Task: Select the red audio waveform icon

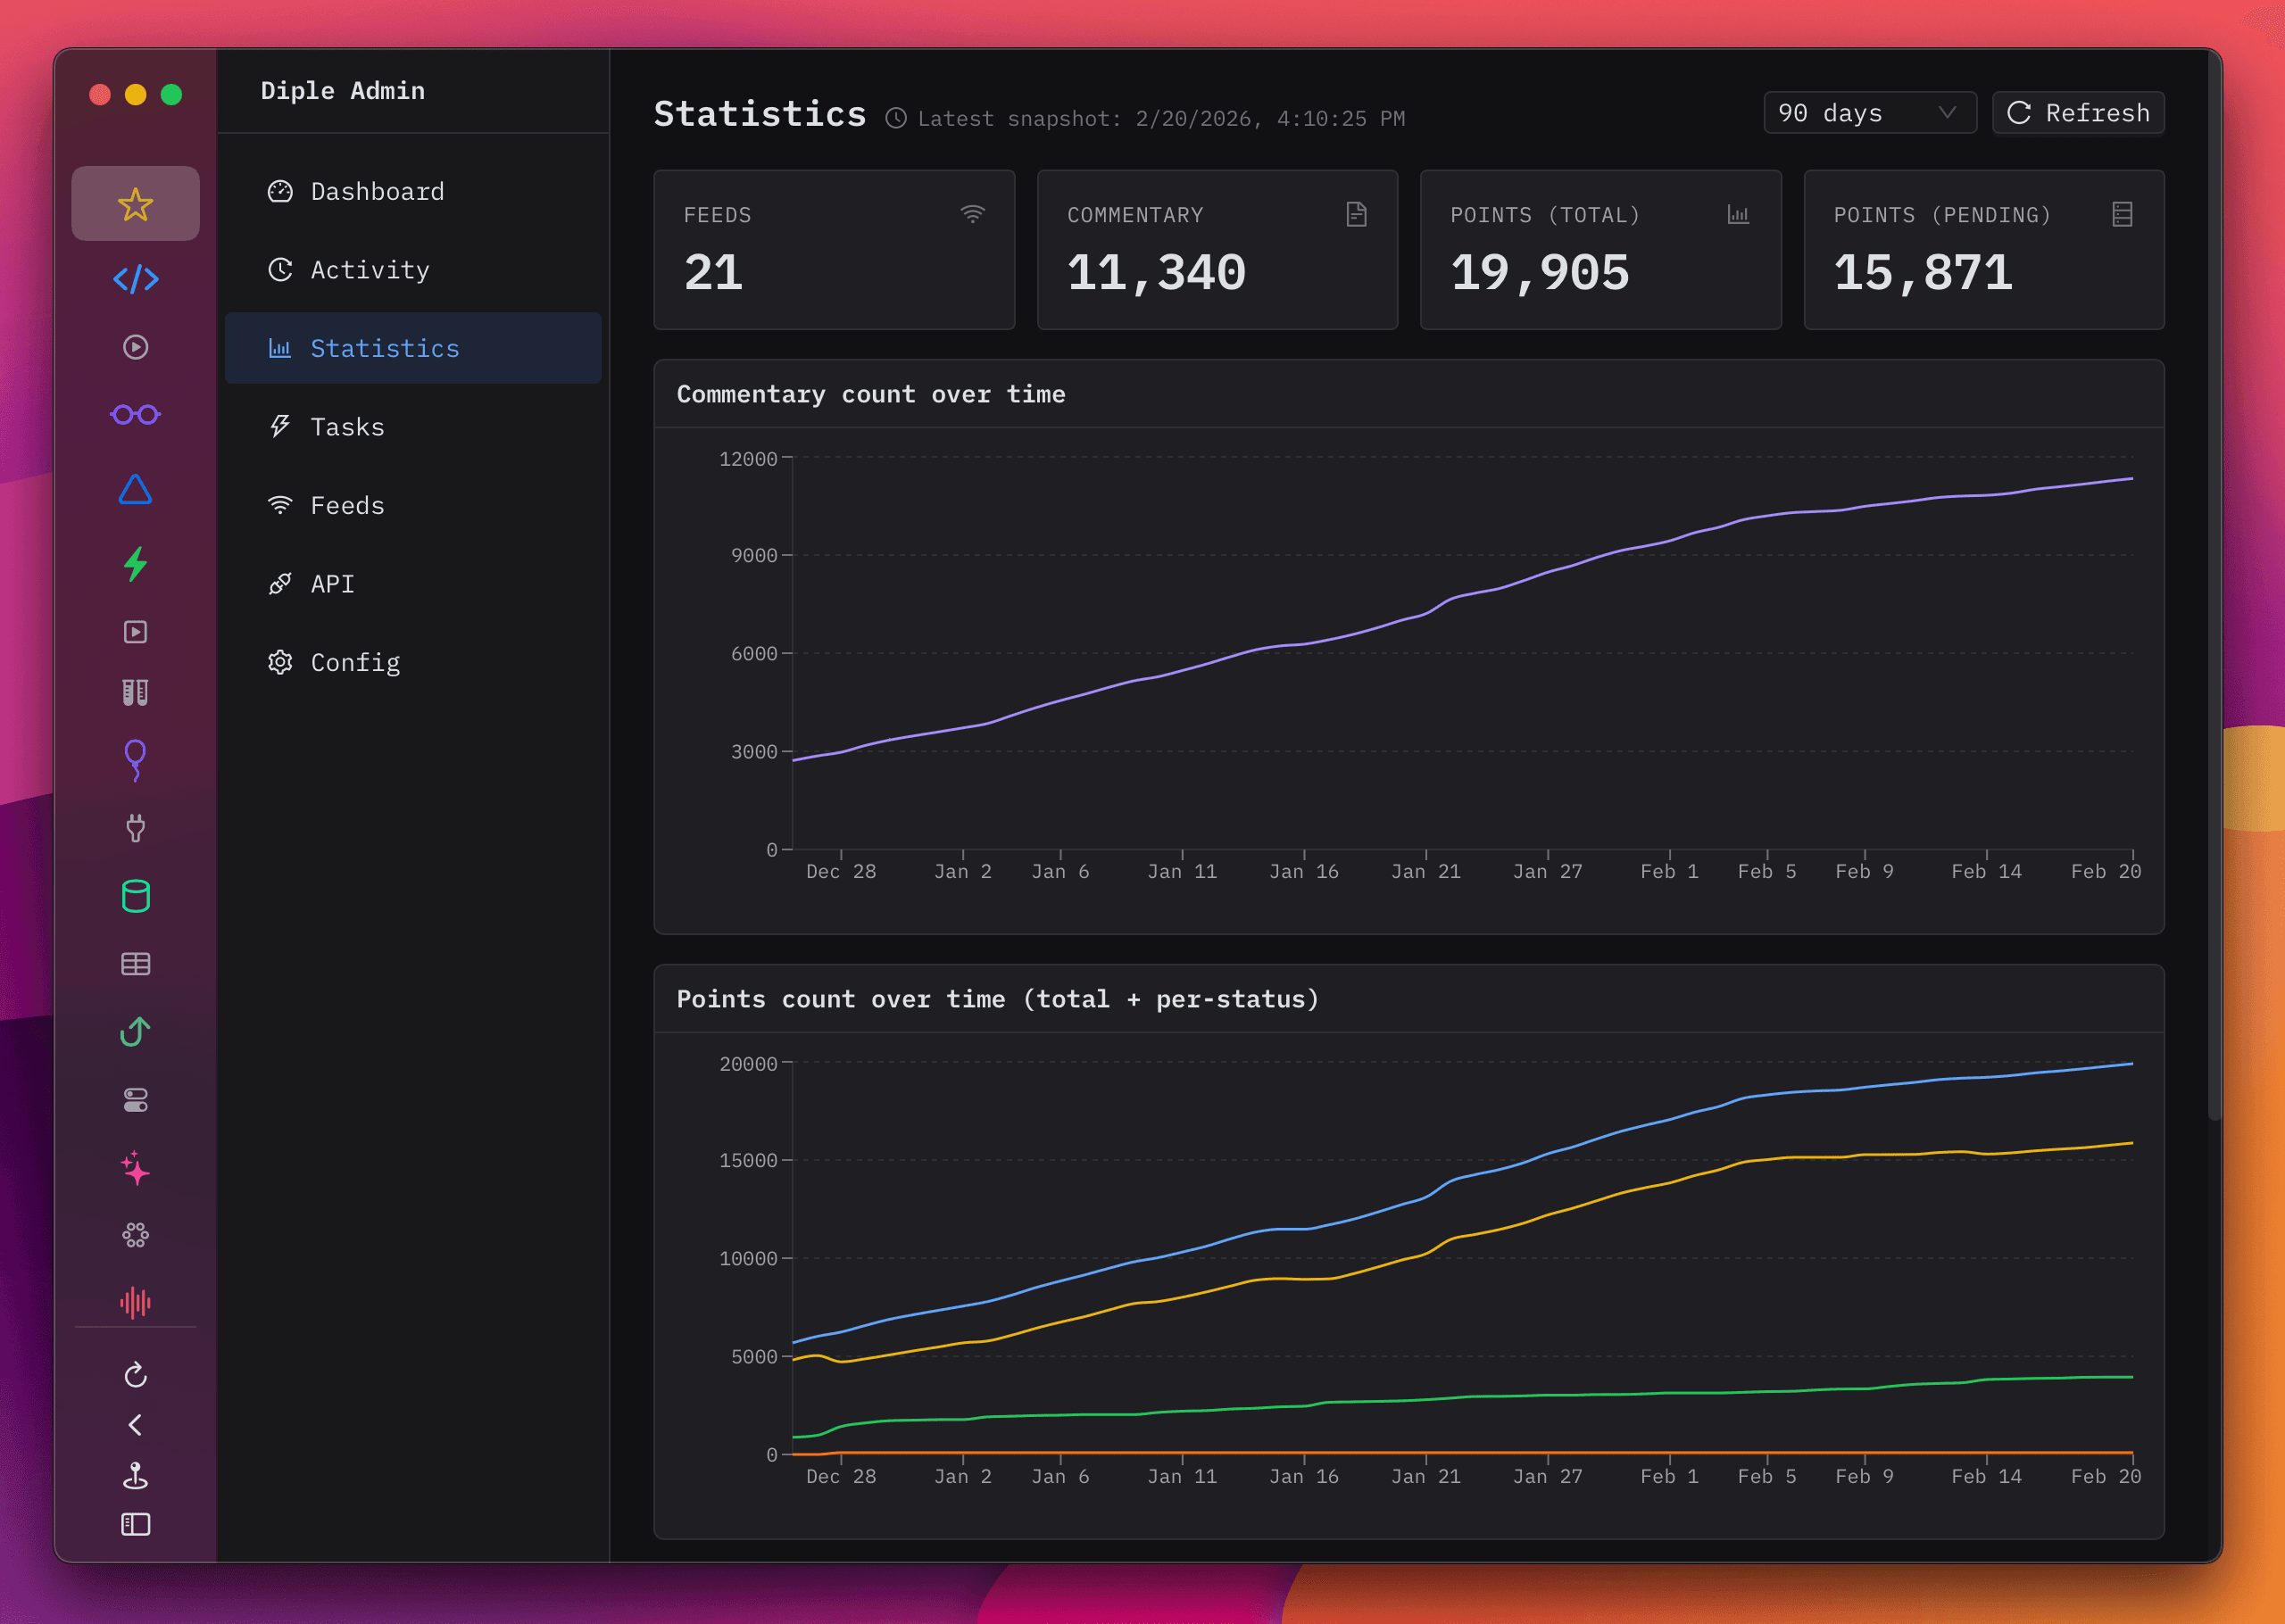Action: pyautogui.click(x=135, y=1302)
